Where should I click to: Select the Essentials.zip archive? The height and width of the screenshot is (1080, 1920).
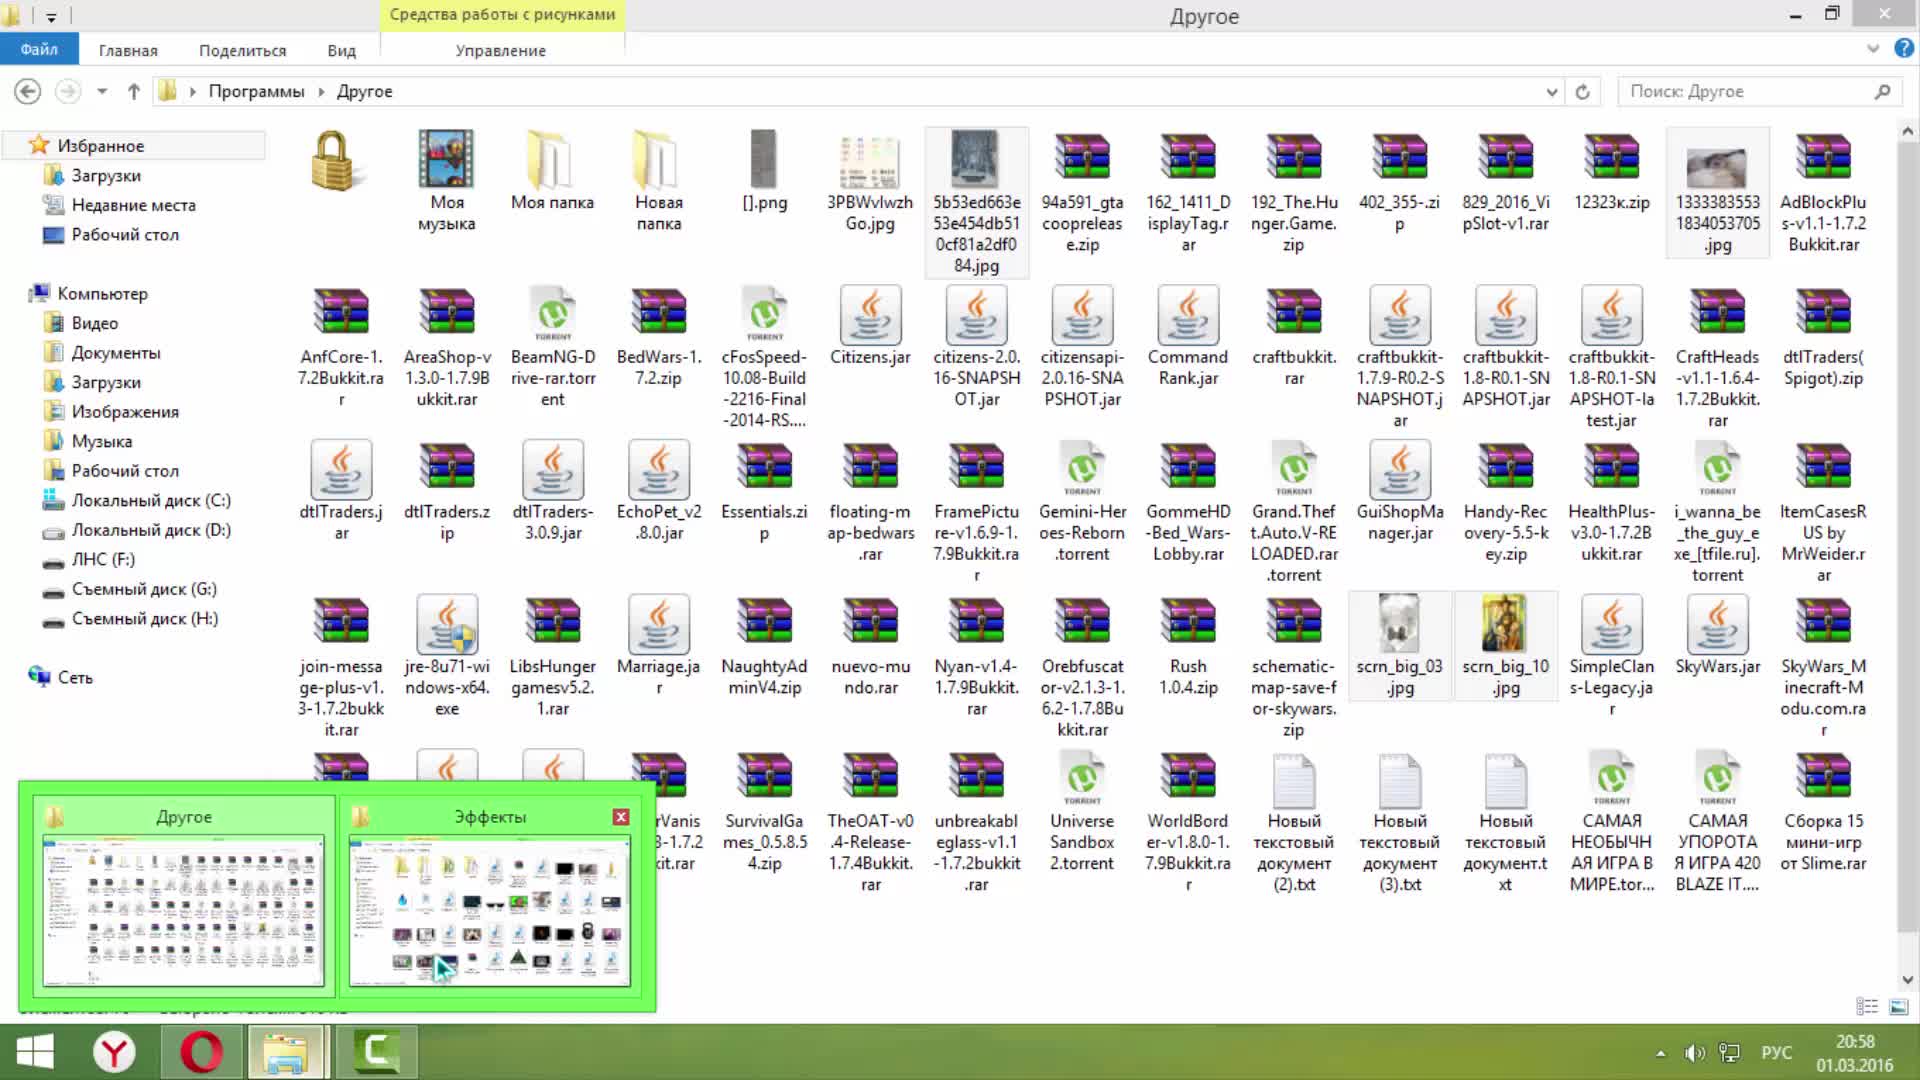pos(764,490)
